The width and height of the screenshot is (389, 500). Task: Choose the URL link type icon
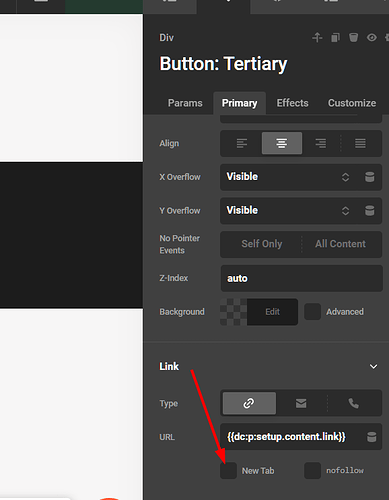tap(249, 403)
